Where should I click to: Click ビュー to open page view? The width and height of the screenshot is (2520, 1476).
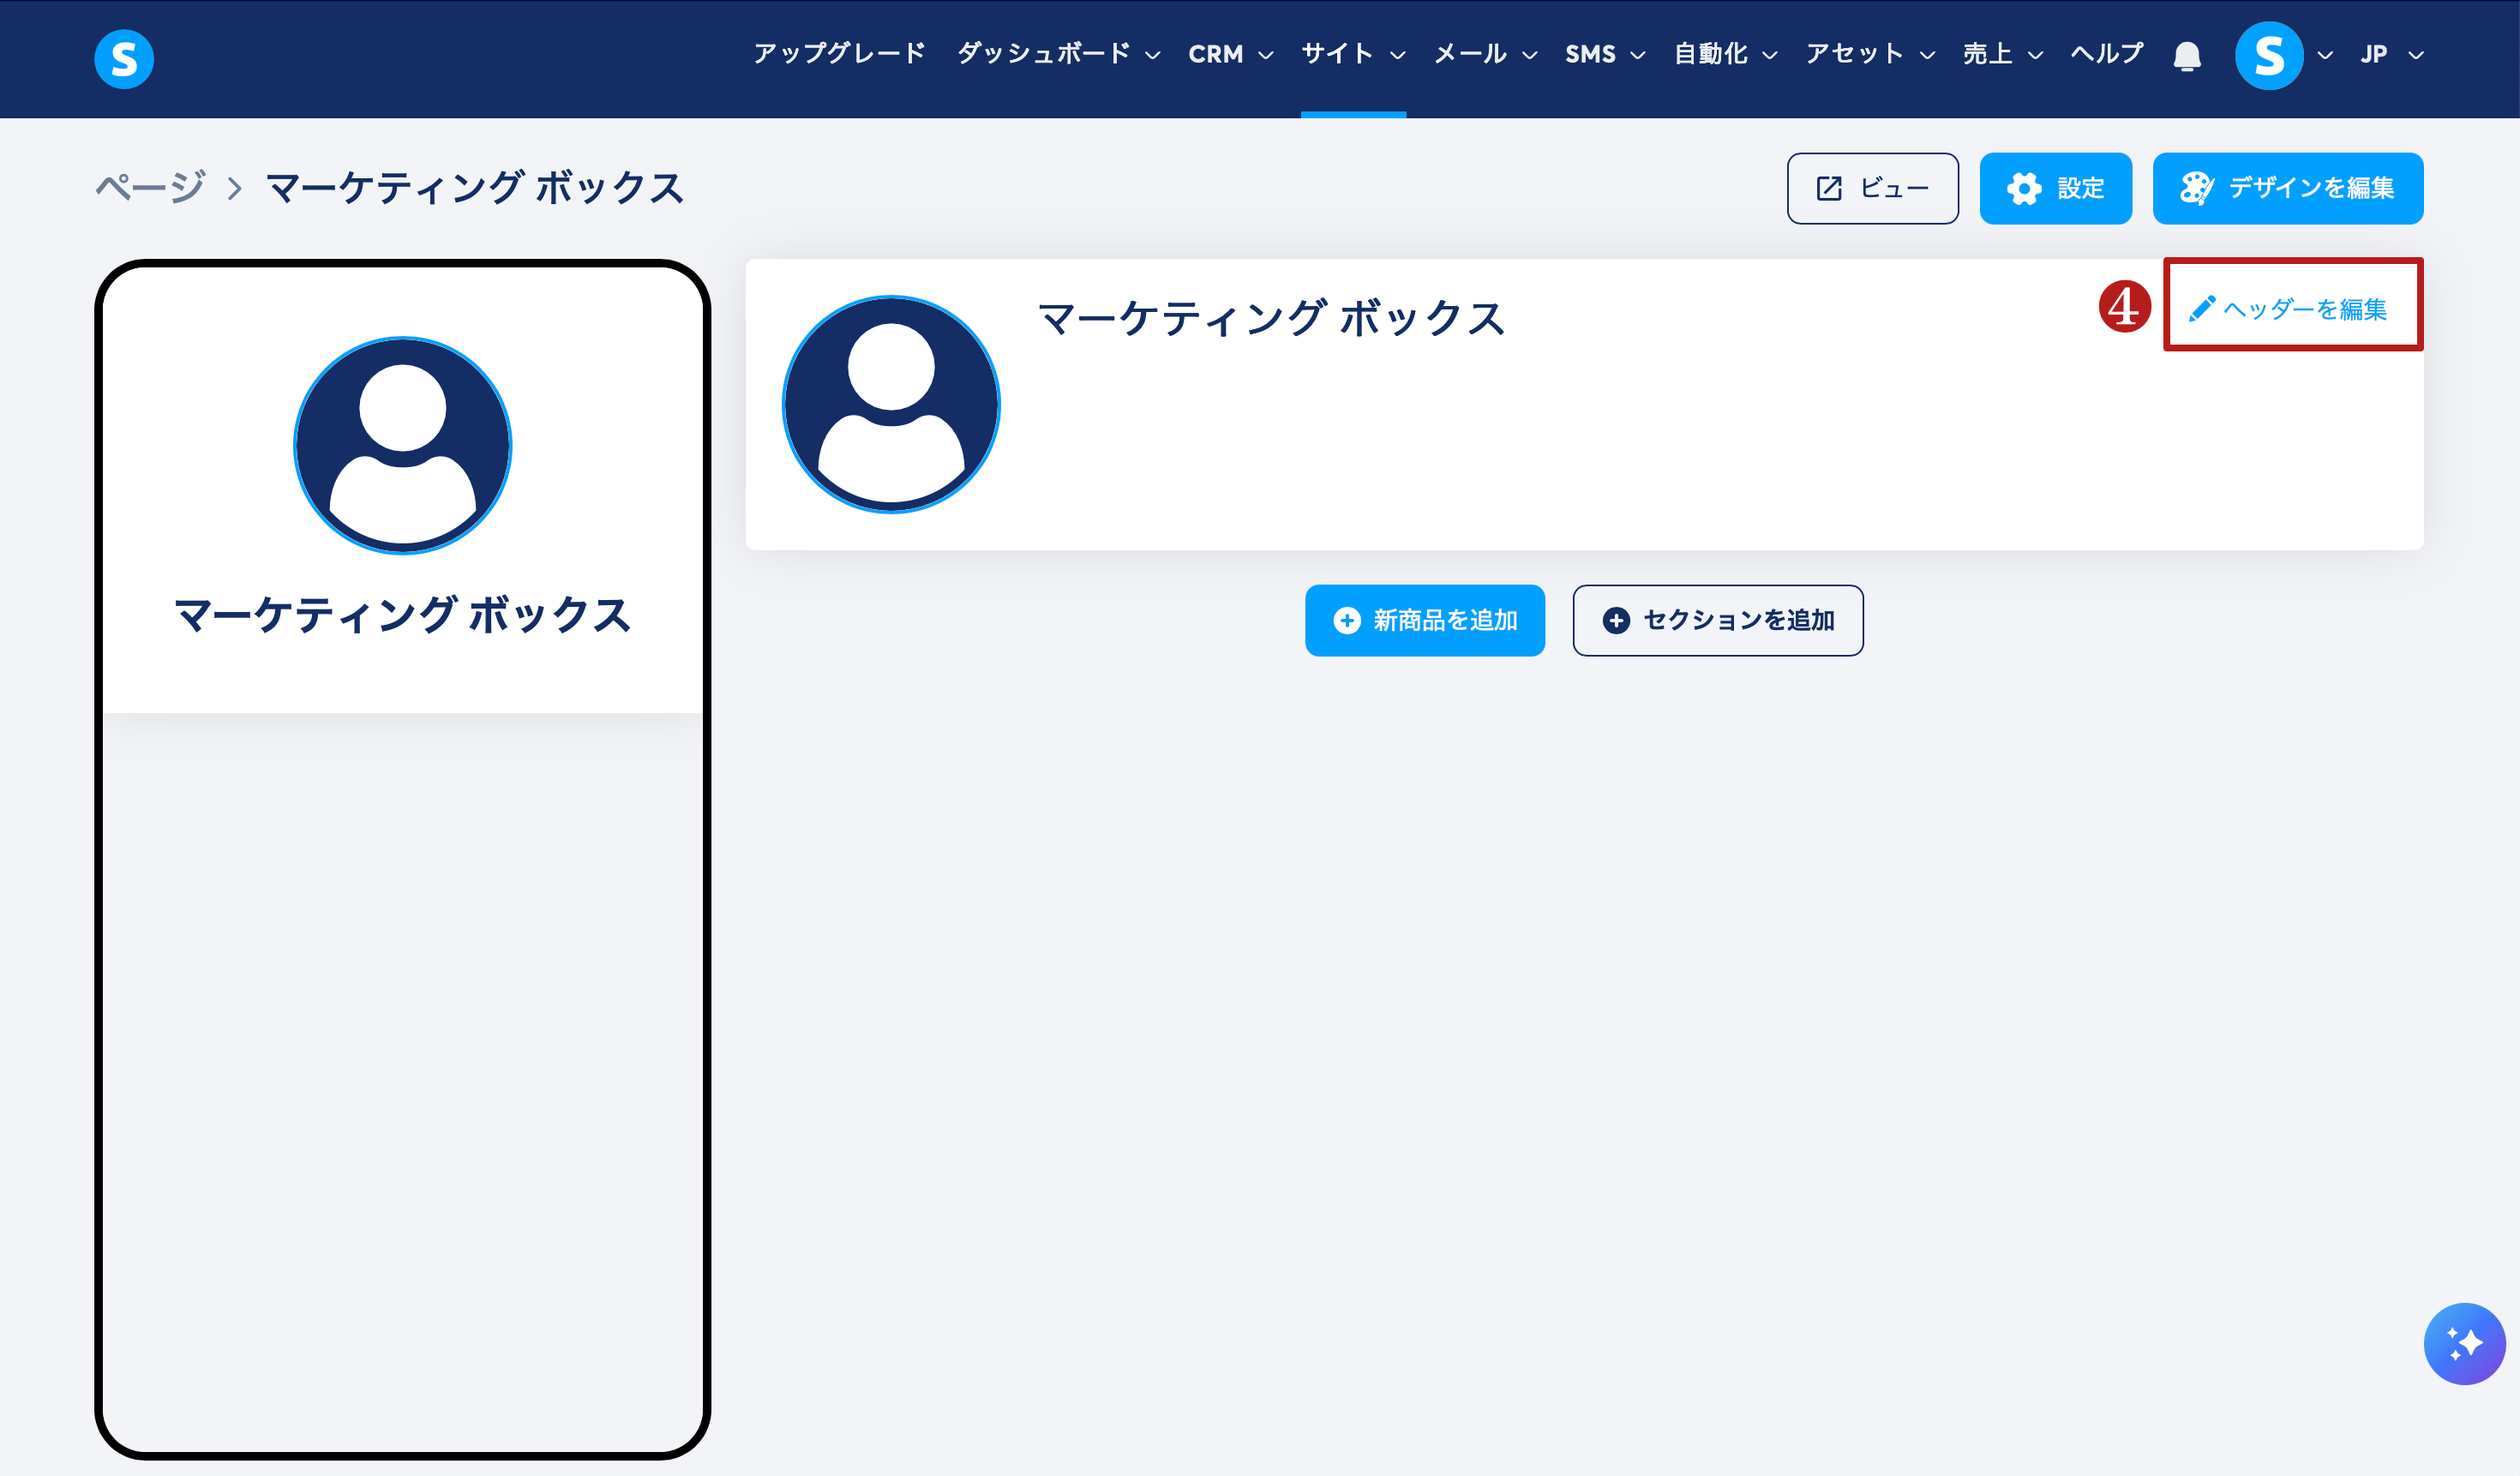tap(1872, 188)
